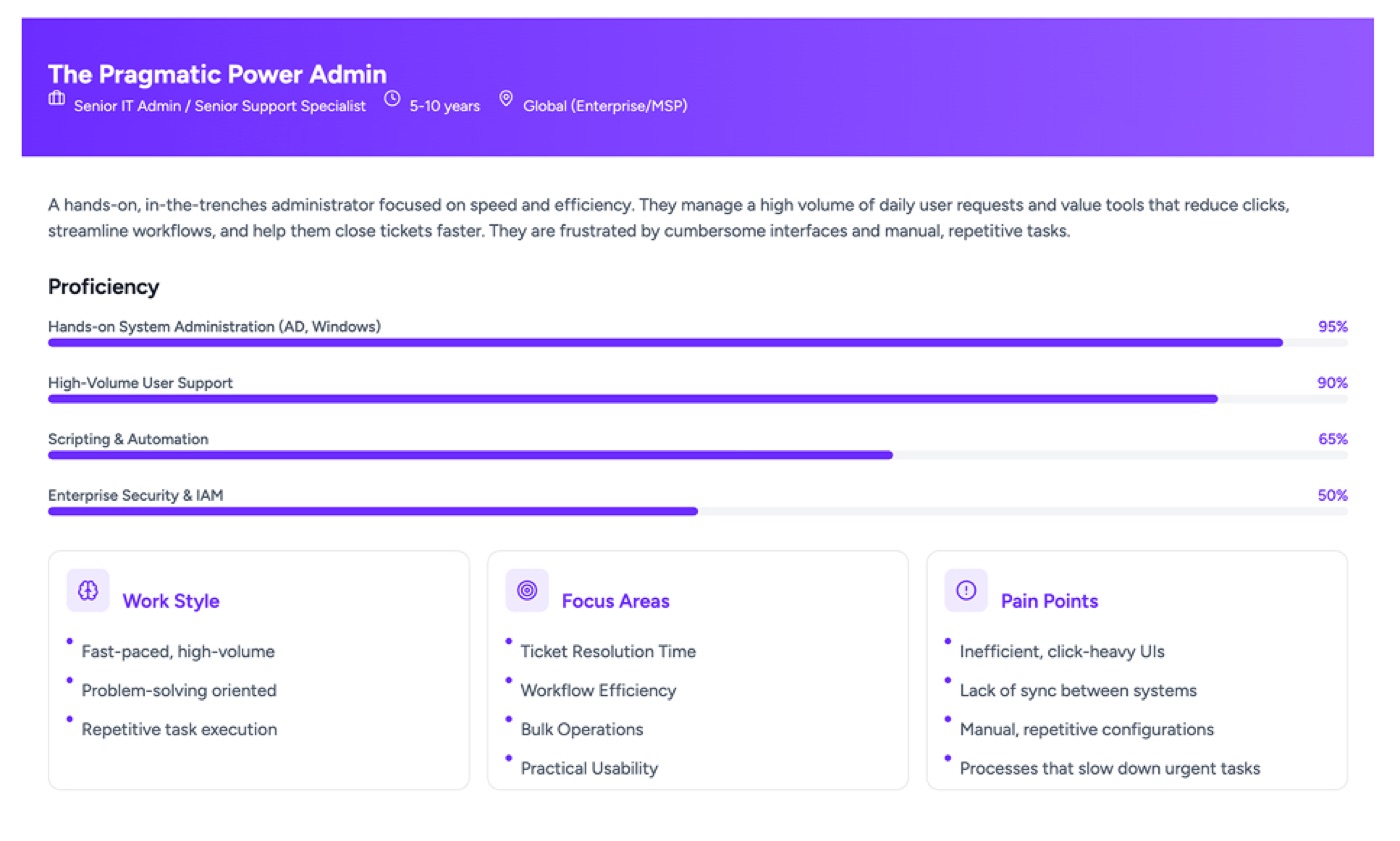Screen dimensions: 1400x841
Task: Click the Proficiency section heading
Action: [104, 287]
